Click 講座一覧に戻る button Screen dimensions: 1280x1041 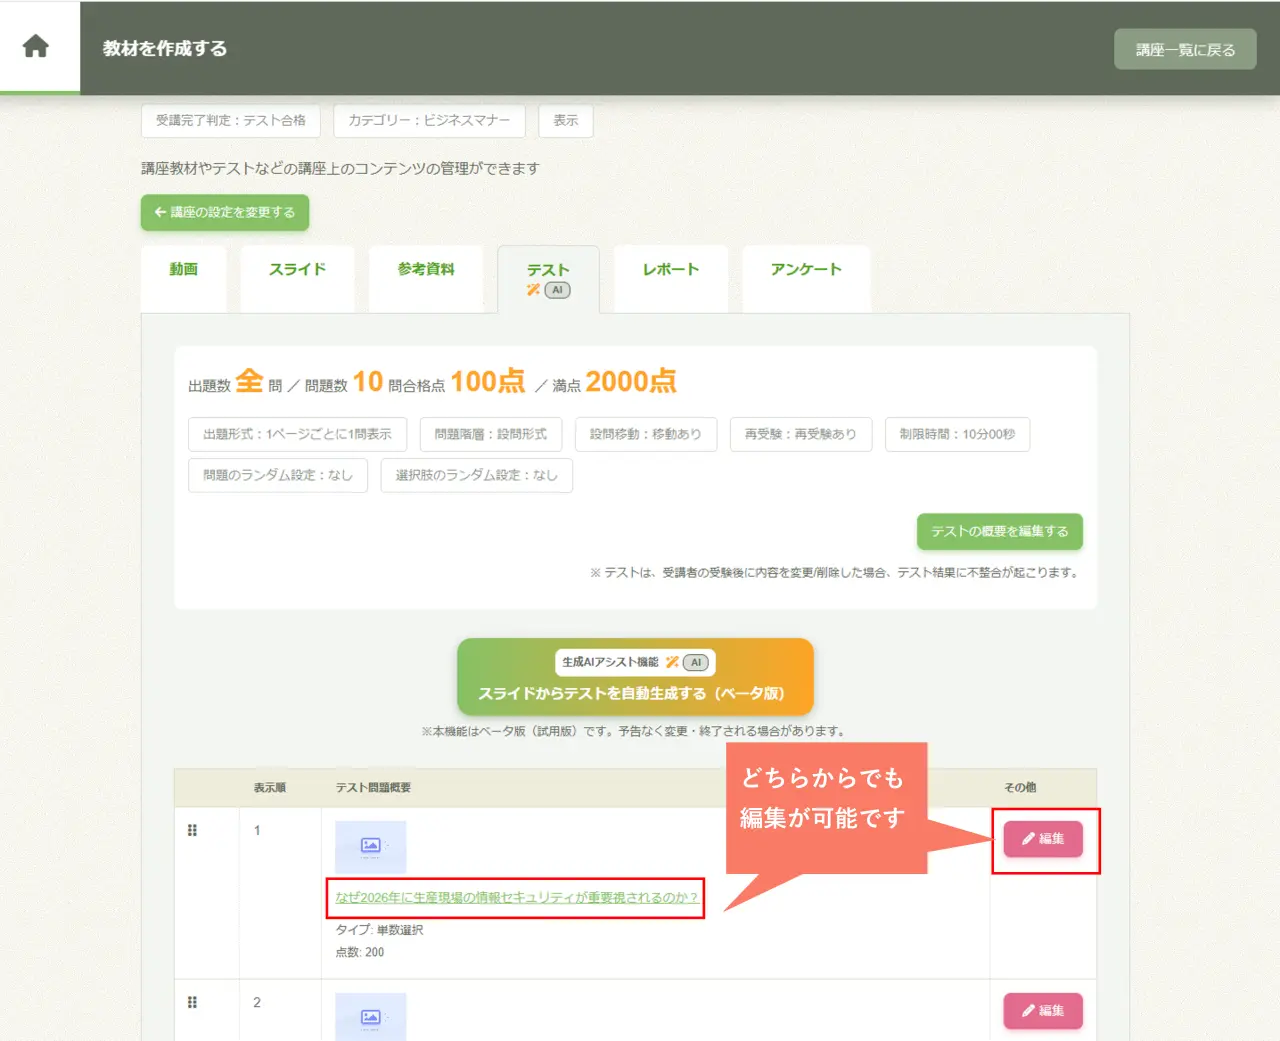coord(1185,49)
